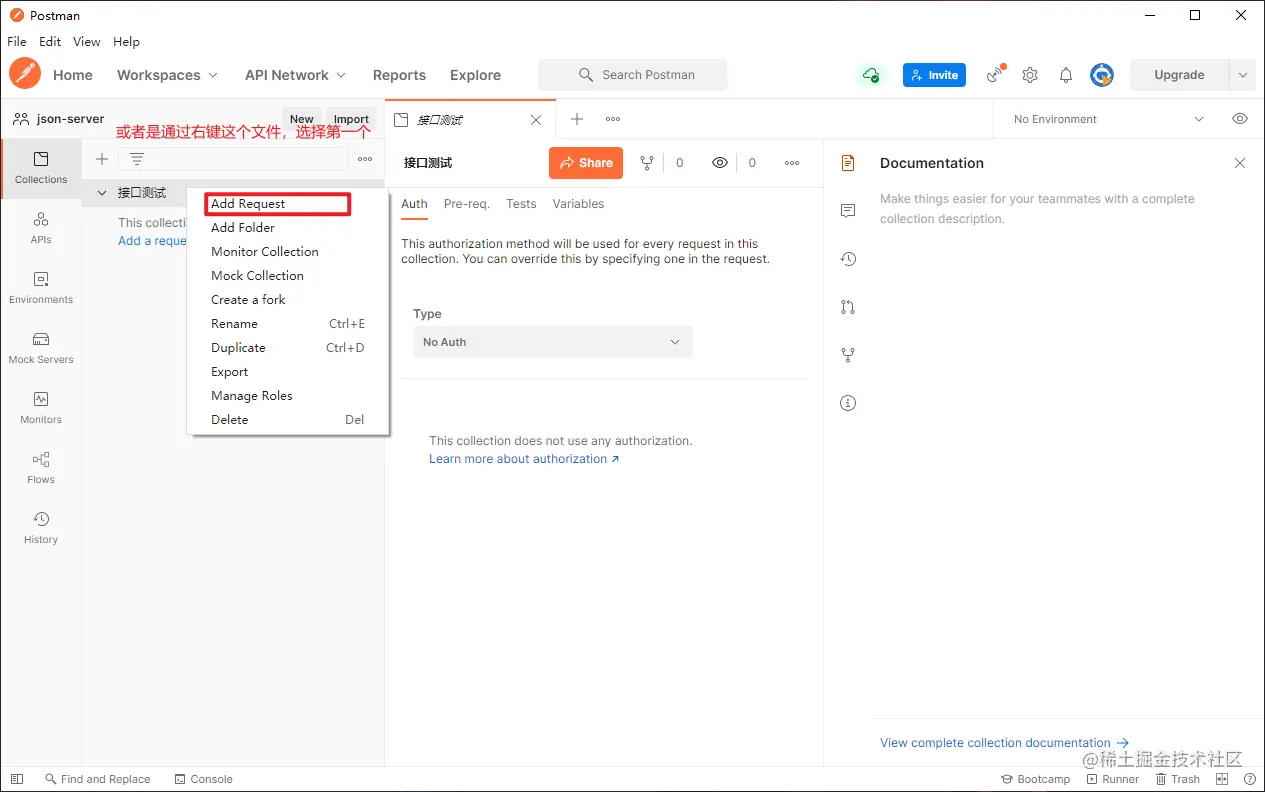
Task: Select Mock Collection menu entry
Action: 257,276
